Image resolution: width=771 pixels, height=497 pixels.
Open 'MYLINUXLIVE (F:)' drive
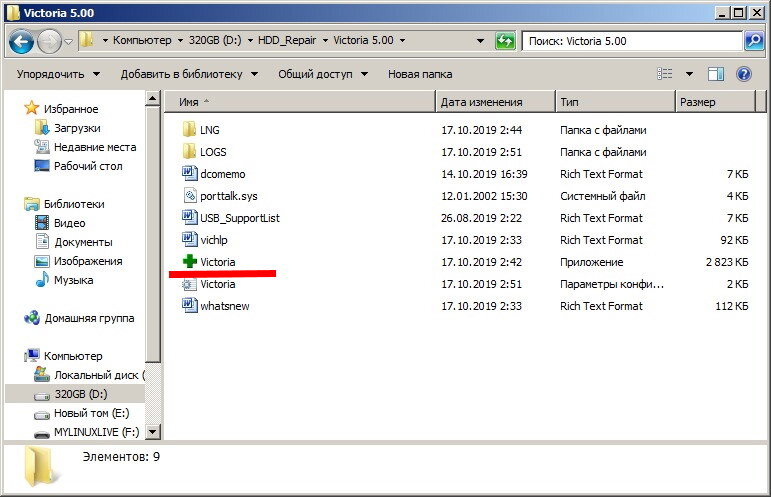tap(96, 432)
